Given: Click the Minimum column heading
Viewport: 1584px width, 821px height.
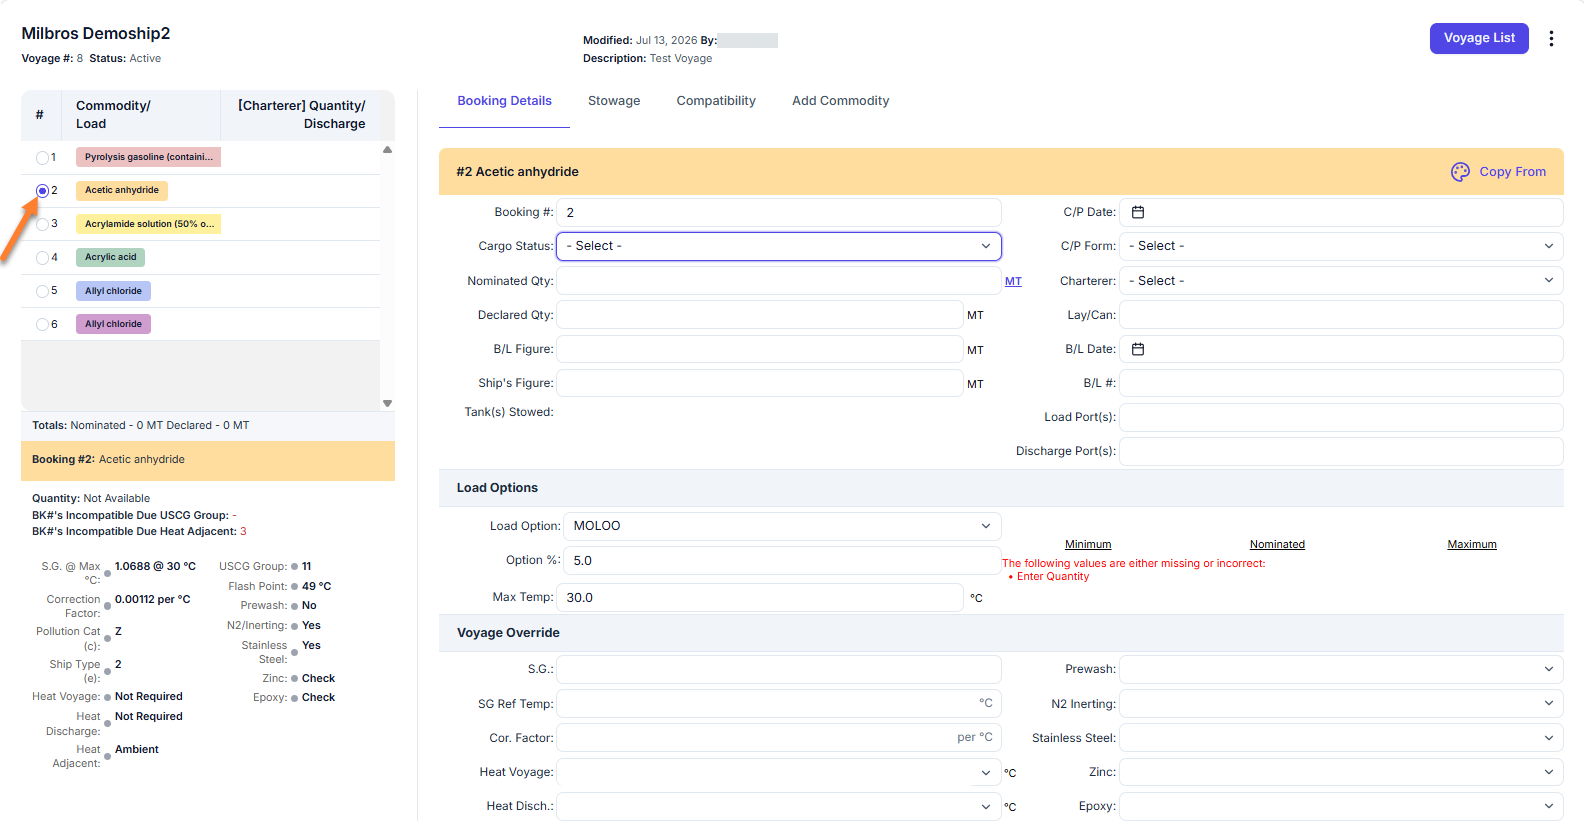Looking at the screenshot, I should point(1088,545).
